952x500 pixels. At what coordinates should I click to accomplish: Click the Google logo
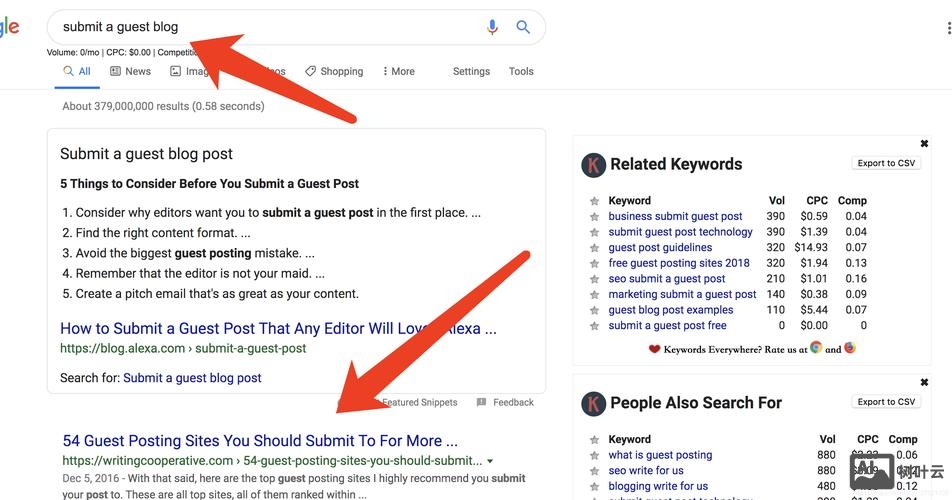pyautogui.click(x=10, y=28)
